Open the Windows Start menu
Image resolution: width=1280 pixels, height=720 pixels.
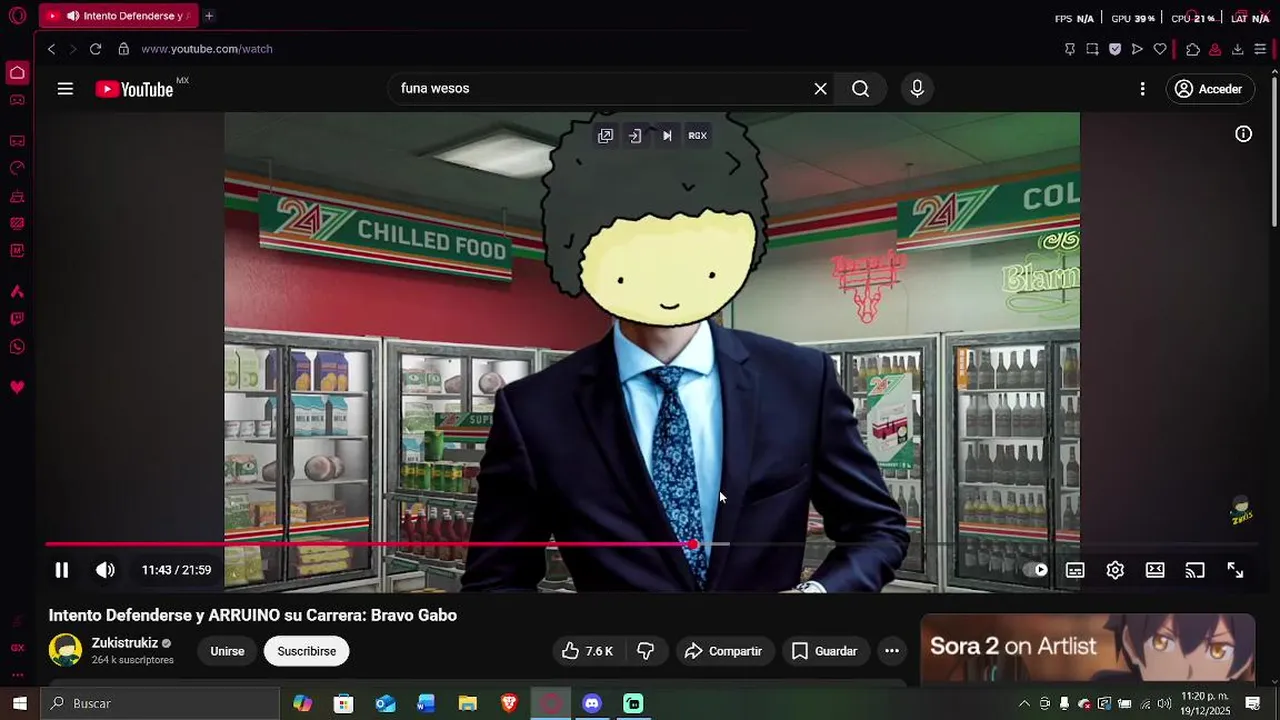tap(19, 704)
